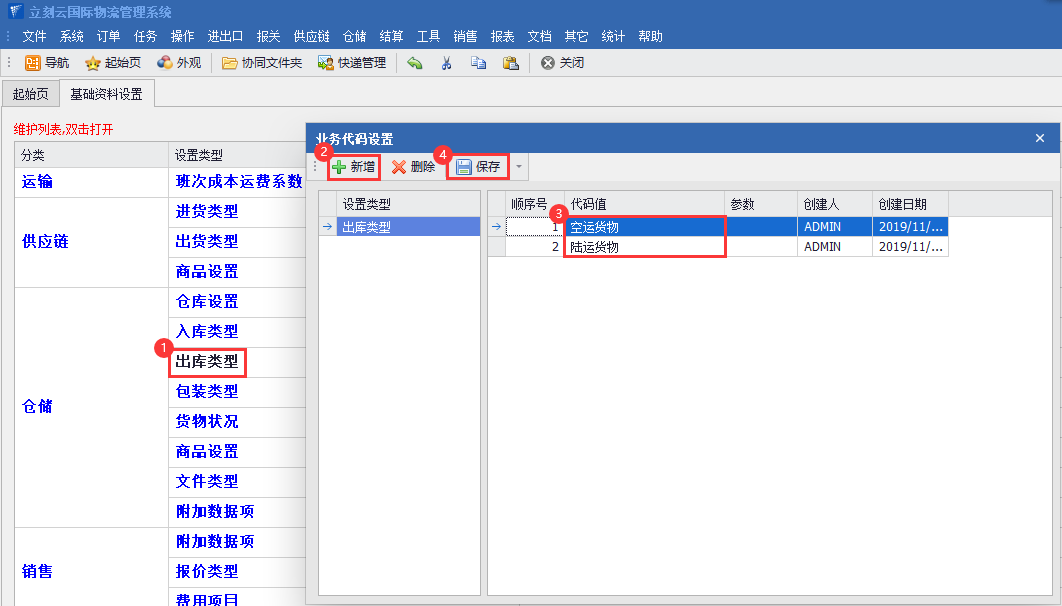Open the 起始页 star toolbar button
The image size is (1062, 606).
click(x=112, y=63)
